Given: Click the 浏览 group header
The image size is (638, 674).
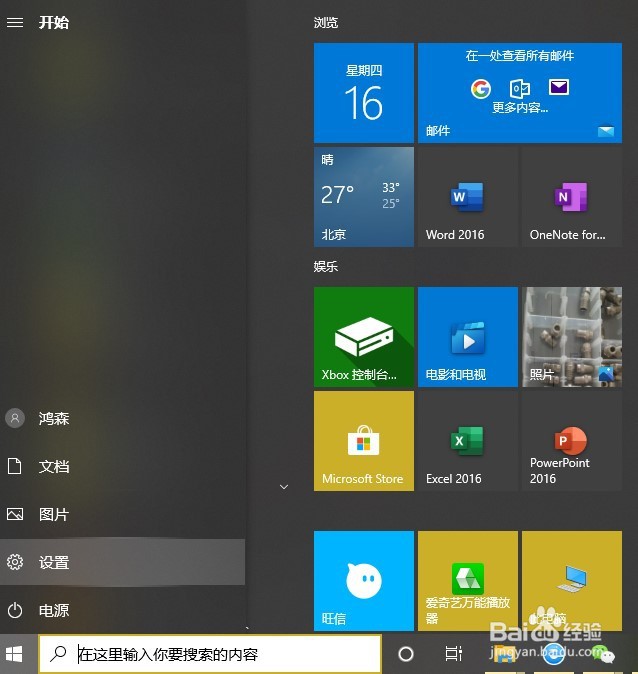Looking at the screenshot, I should click(x=325, y=23).
